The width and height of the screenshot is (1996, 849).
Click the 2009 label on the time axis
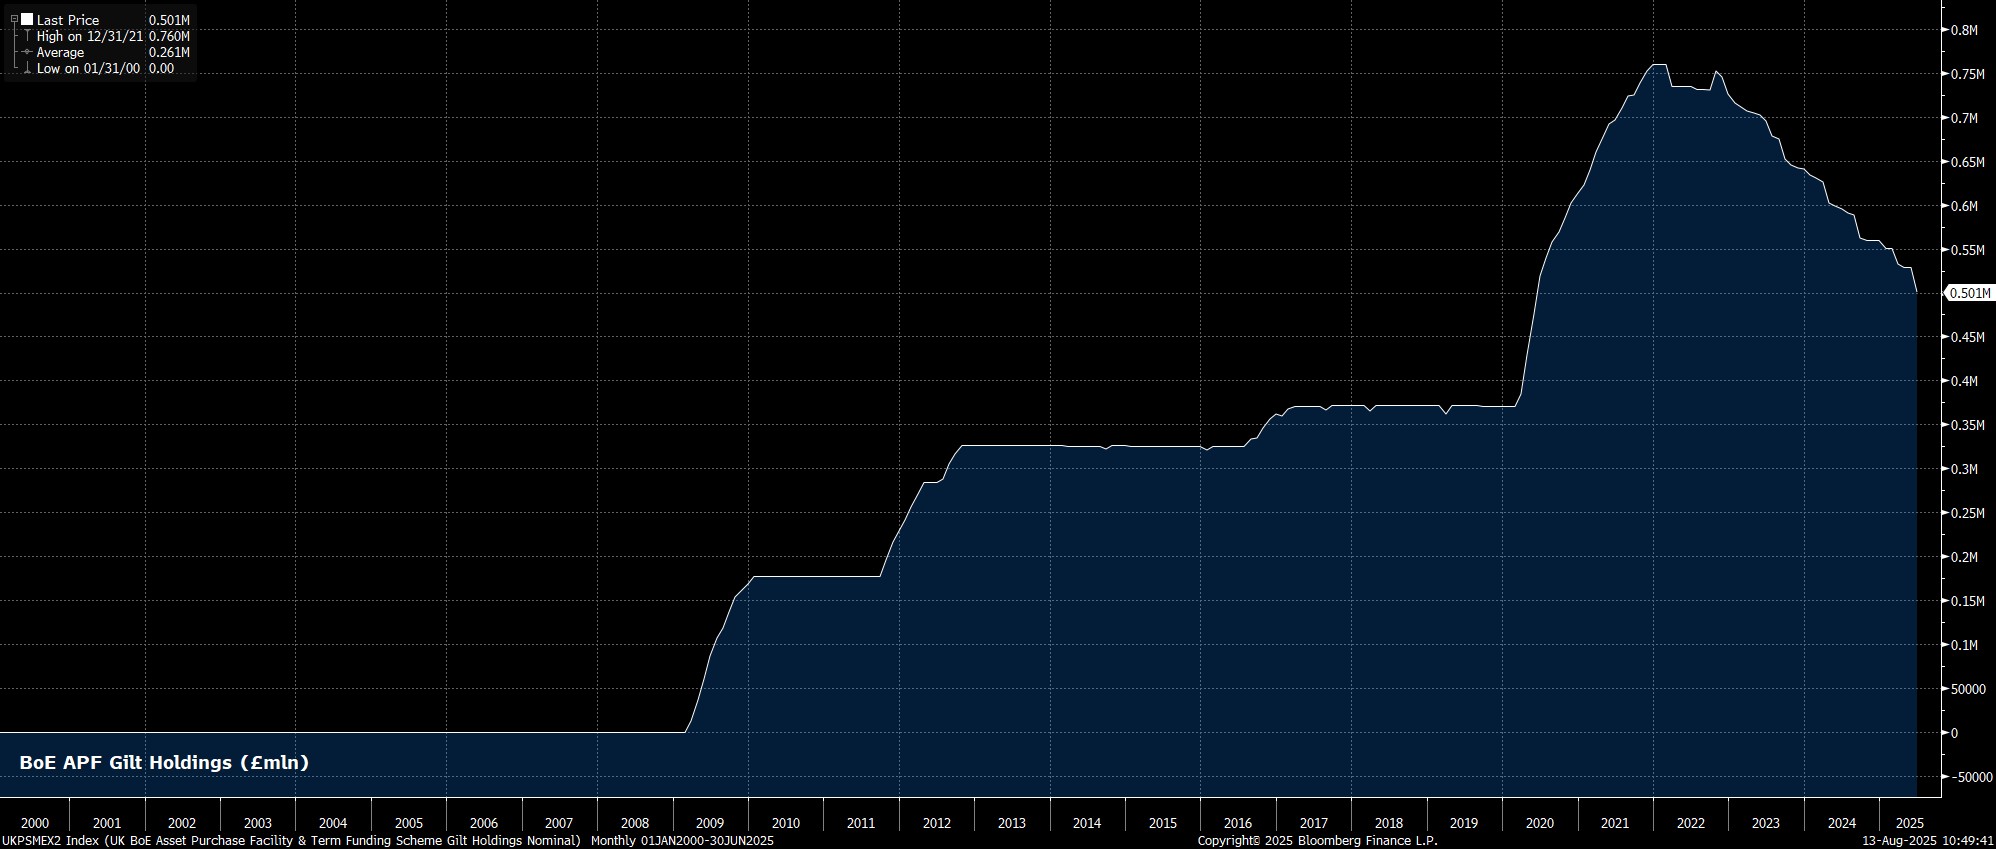point(709,823)
